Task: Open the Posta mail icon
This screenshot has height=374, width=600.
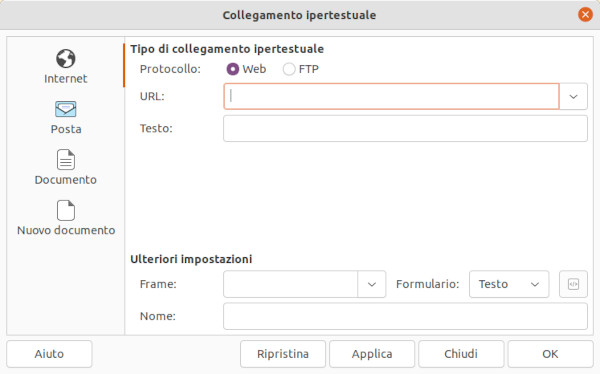Action: click(65, 109)
